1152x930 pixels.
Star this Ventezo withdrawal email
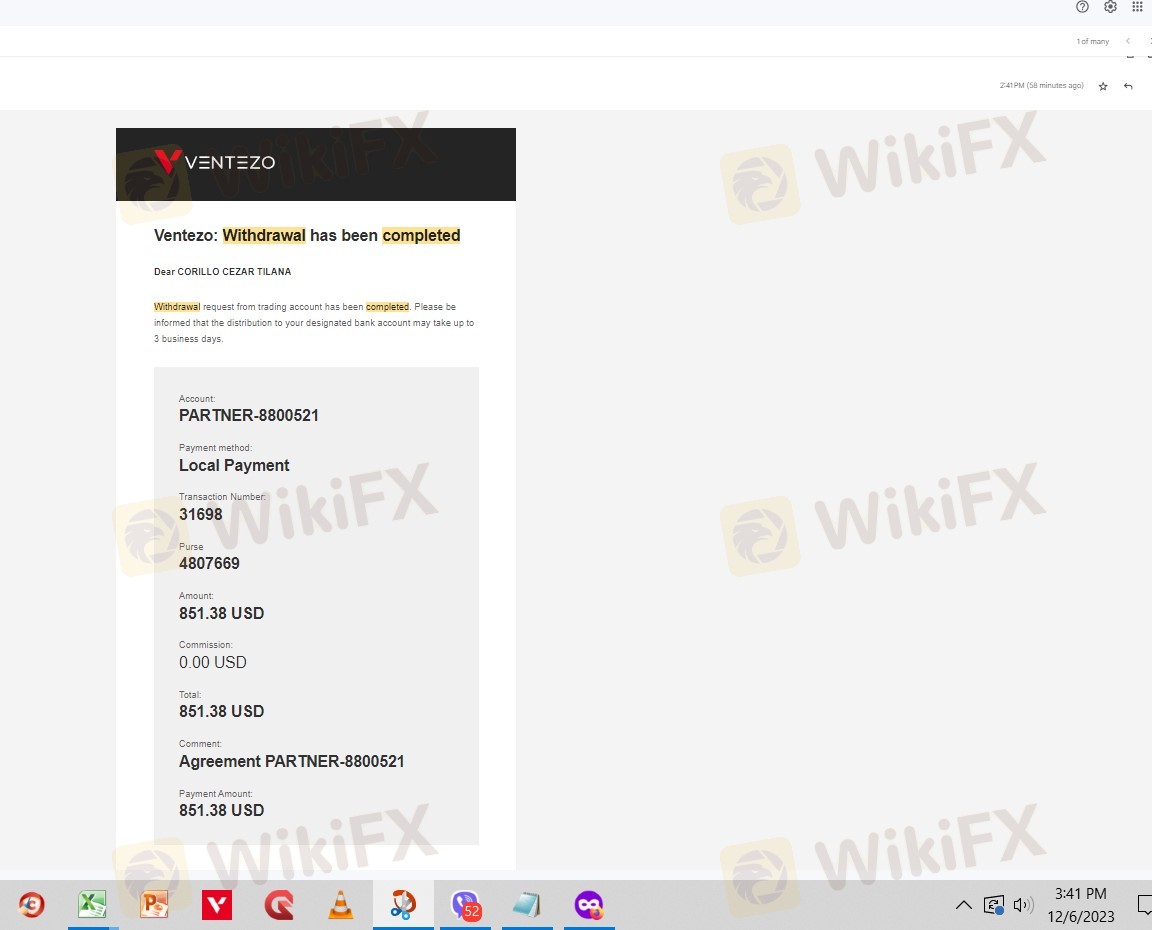point(1103,86)
